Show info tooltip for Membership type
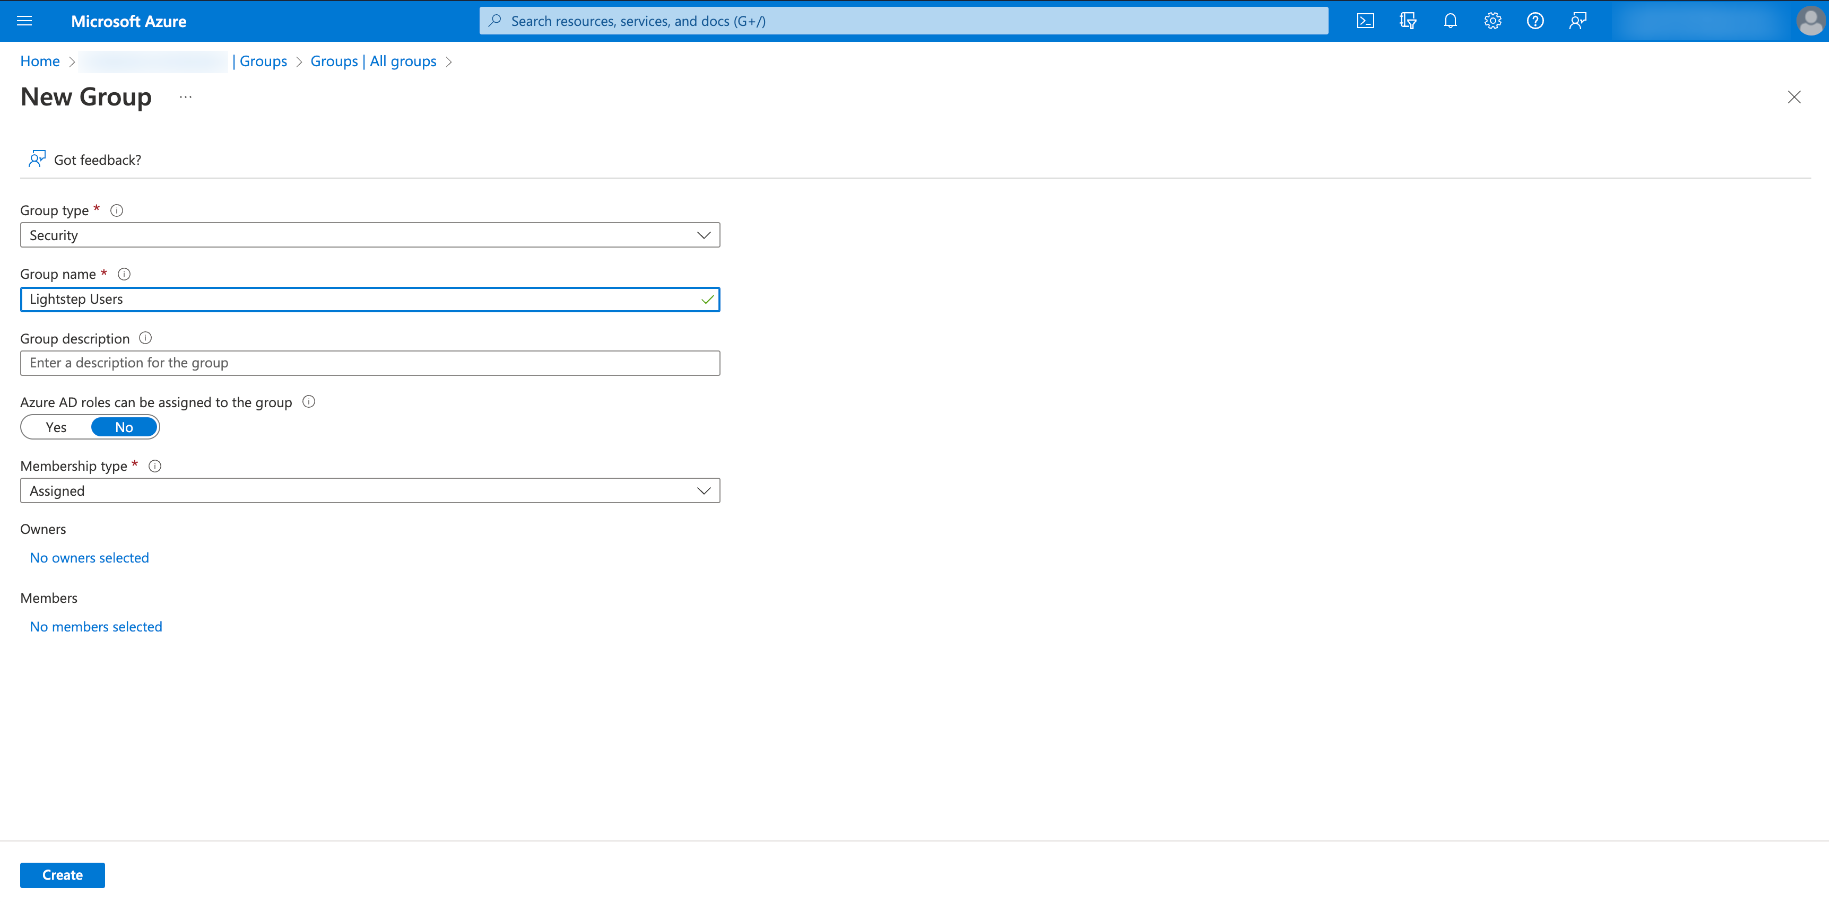 tap(155, 466)
